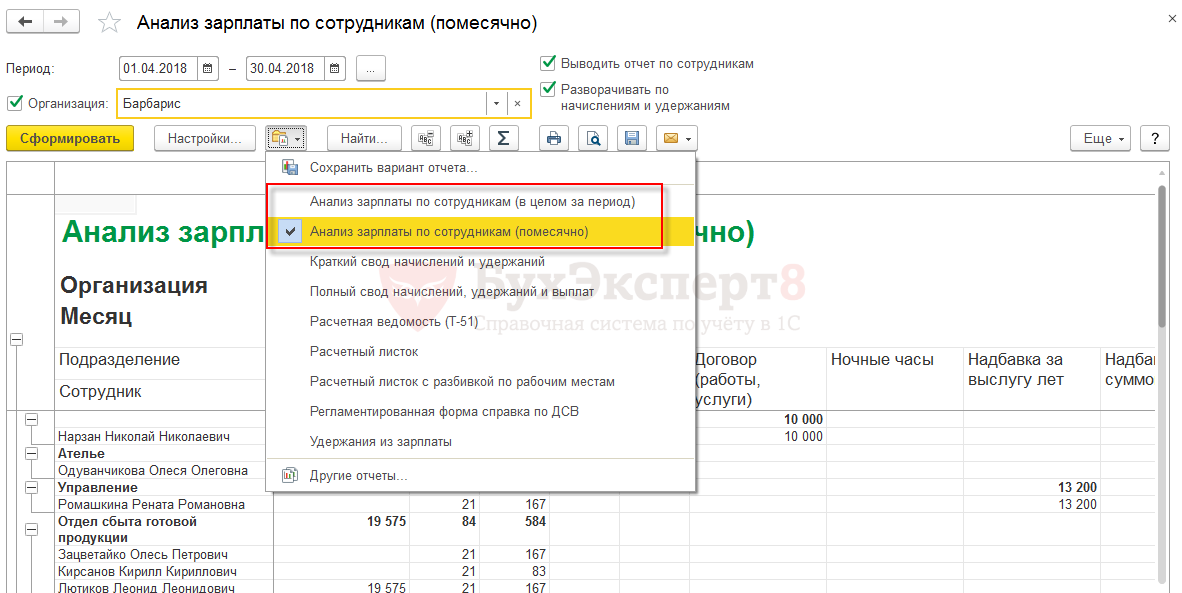Select Регламентированная форма справка по ДСВ

coord(480,412)
